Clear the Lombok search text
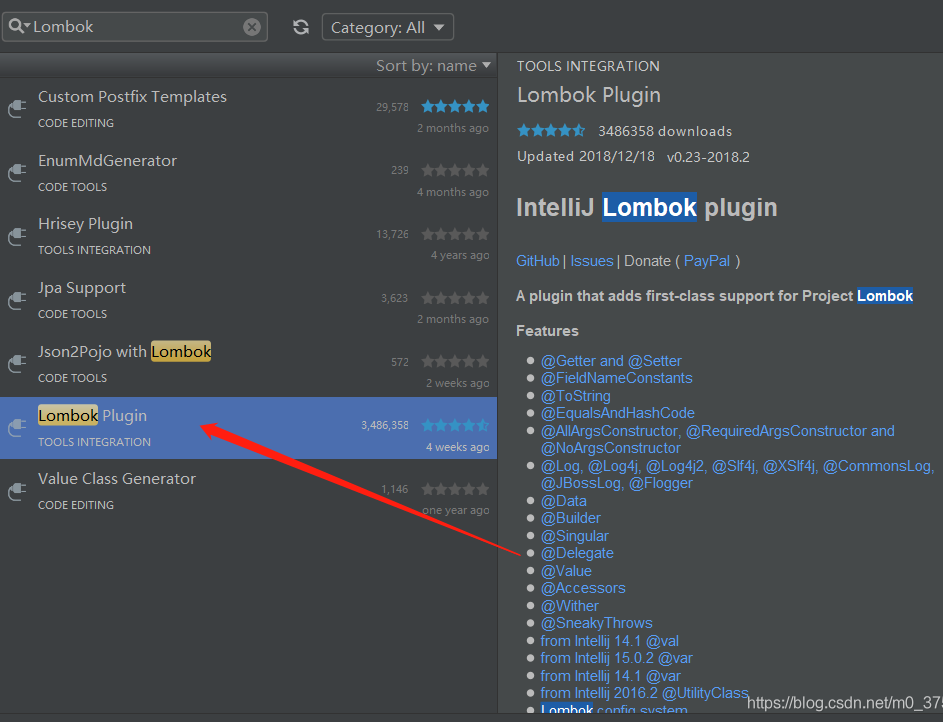 252,27
